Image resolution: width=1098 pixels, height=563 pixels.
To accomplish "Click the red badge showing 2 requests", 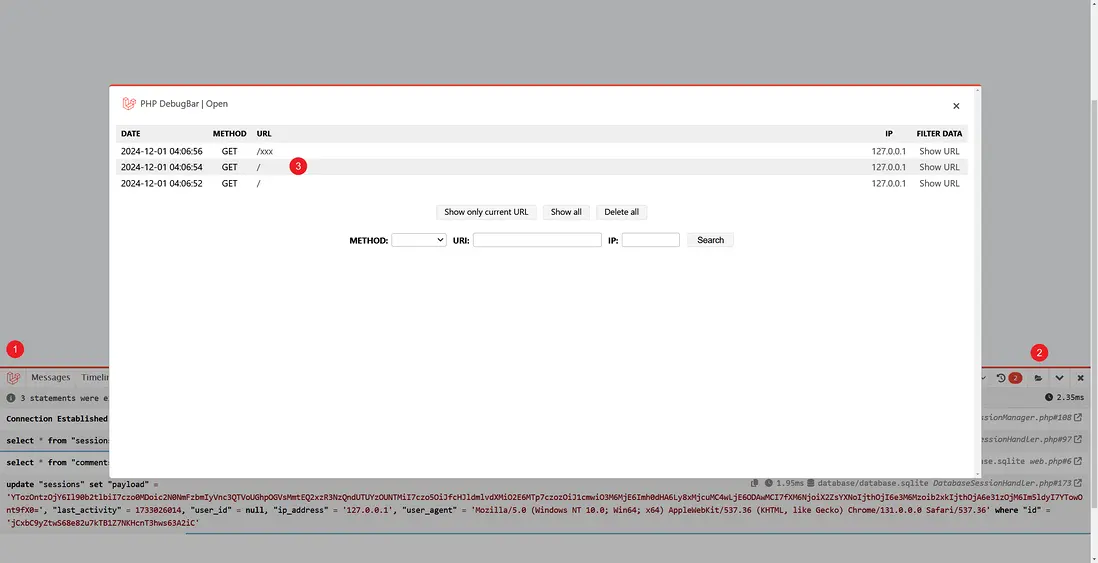I will point(1015,378).
